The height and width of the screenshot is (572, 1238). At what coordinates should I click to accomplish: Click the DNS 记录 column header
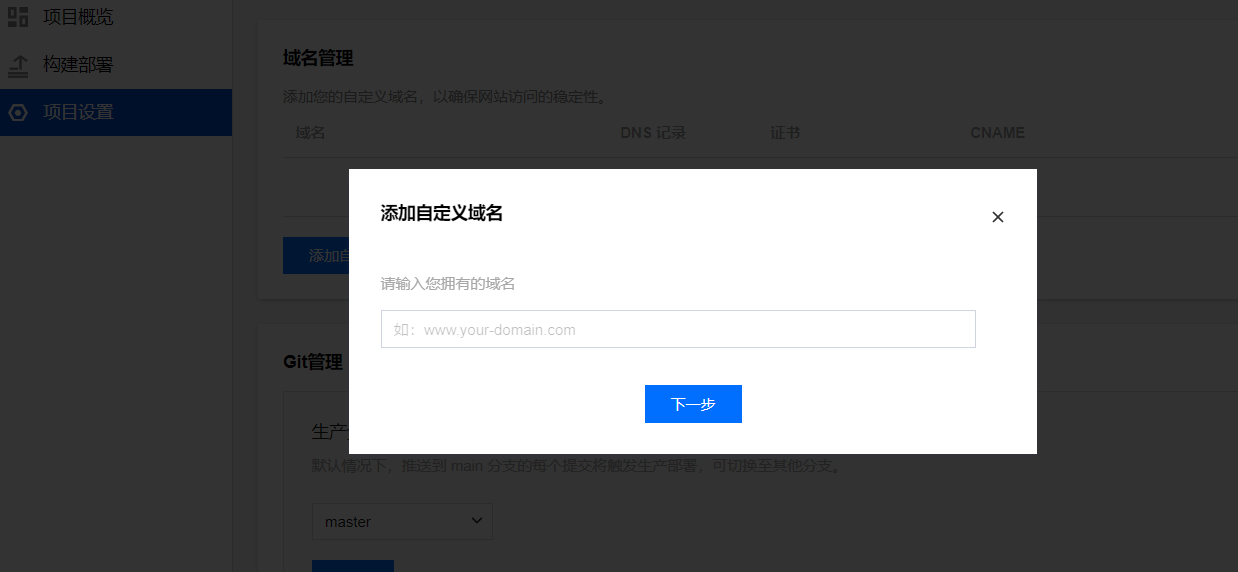tap(652, 133)
